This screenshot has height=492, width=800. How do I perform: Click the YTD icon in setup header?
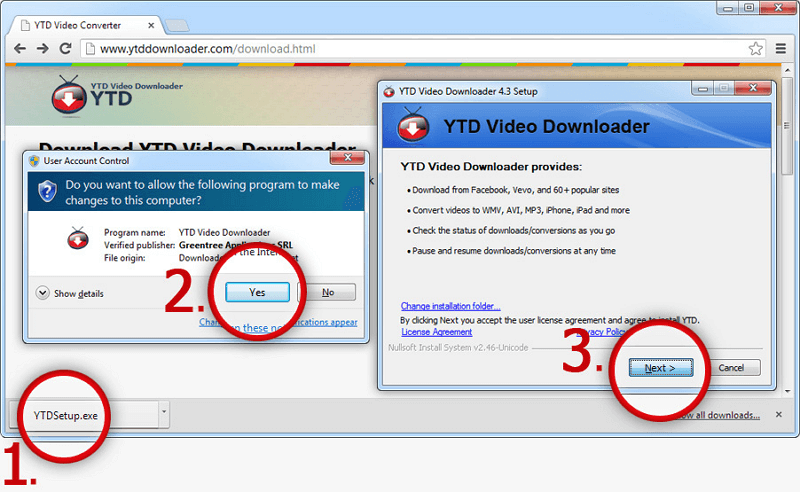coord(412,128)
